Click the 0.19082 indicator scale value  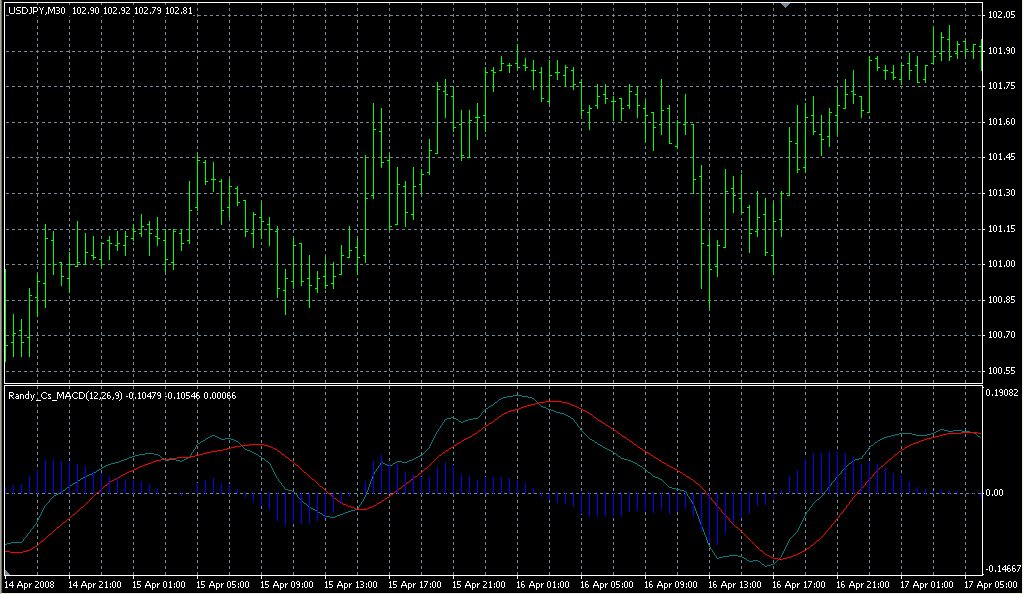click(1001, 392)
